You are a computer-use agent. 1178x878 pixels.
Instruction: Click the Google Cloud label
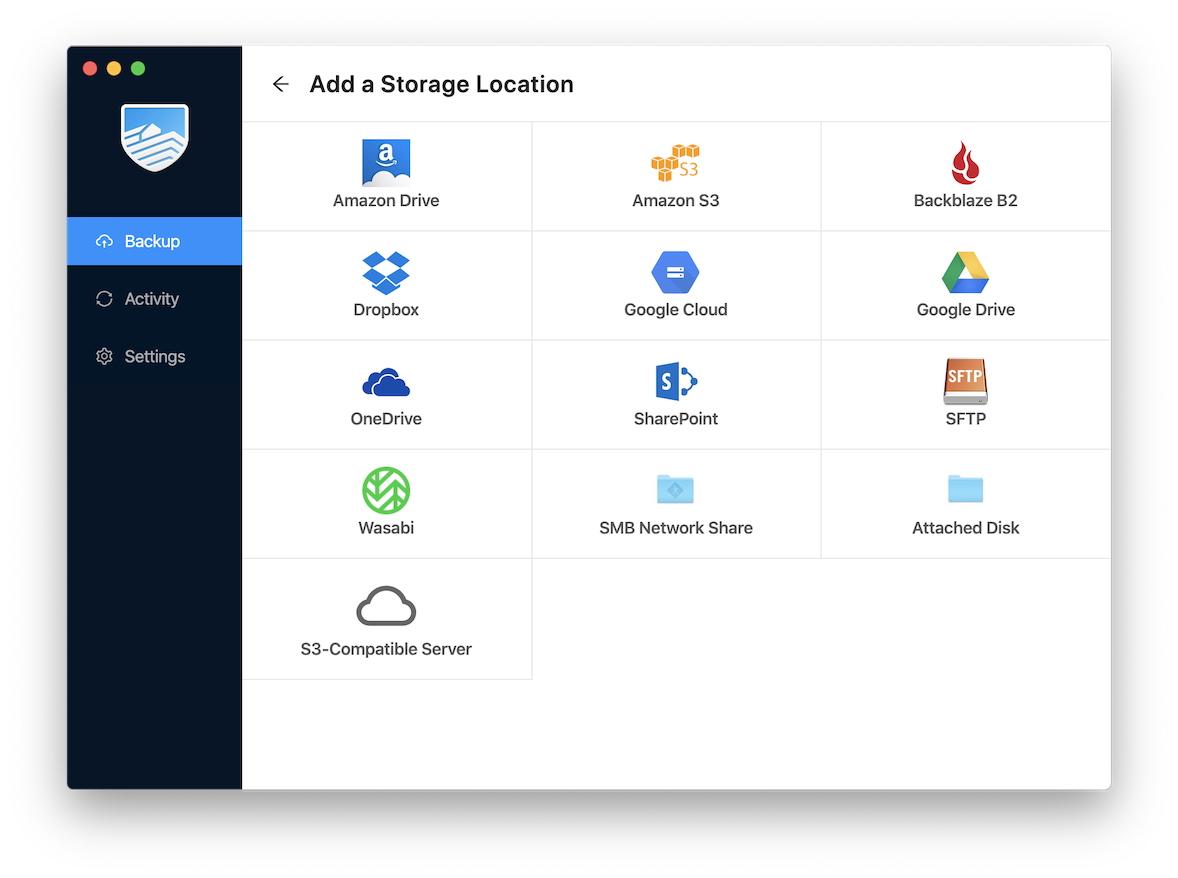[675, 309]
